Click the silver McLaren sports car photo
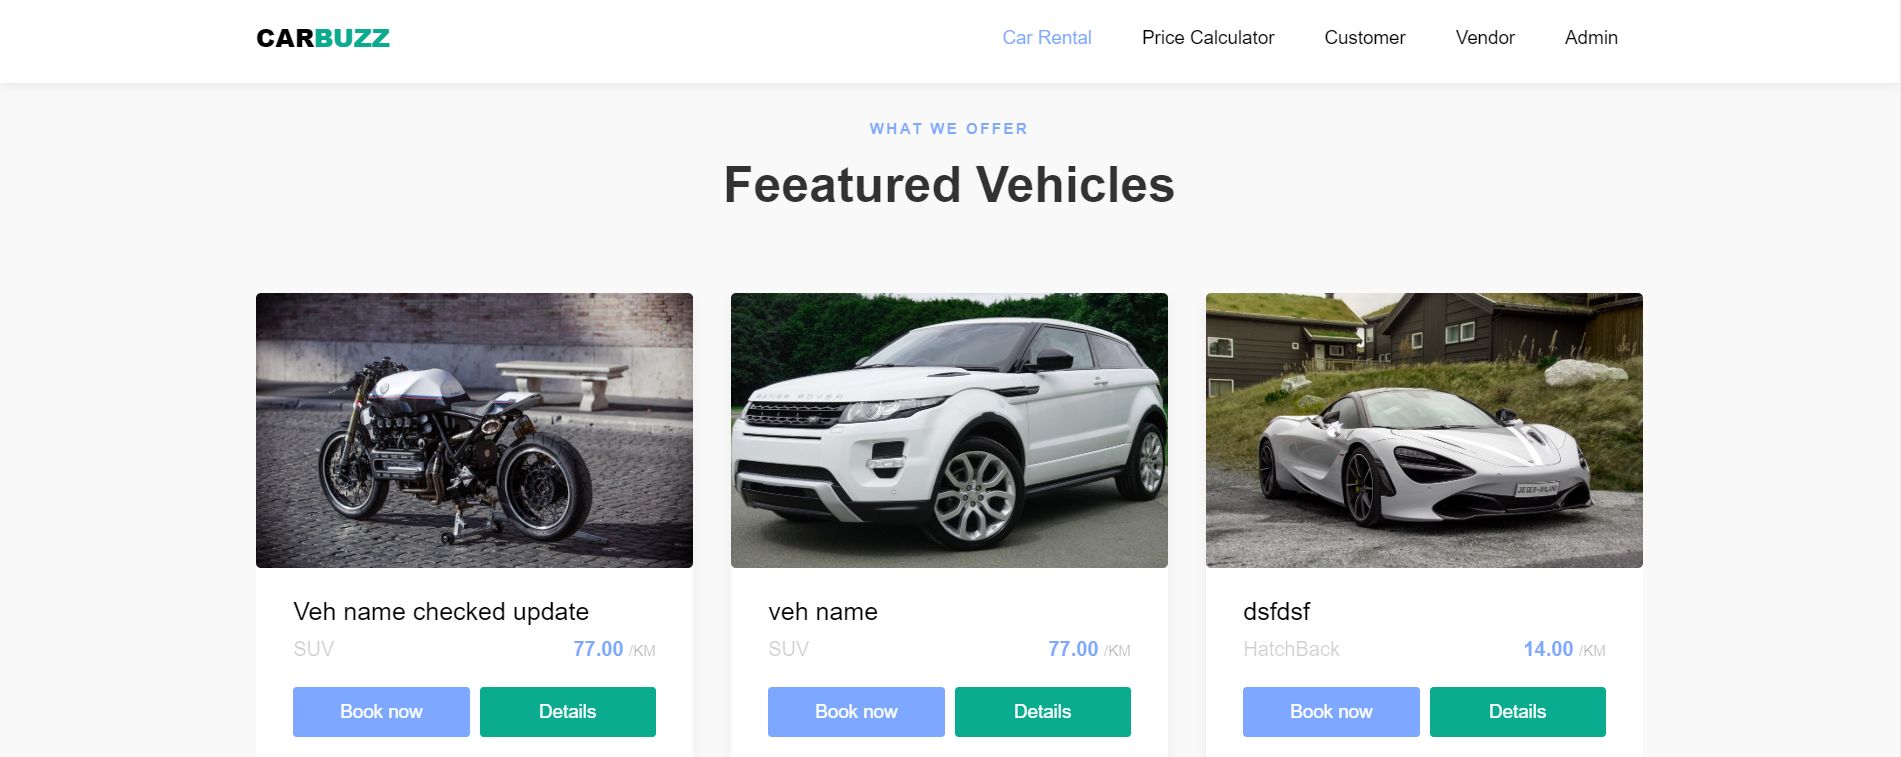 tap(1424, 430)
